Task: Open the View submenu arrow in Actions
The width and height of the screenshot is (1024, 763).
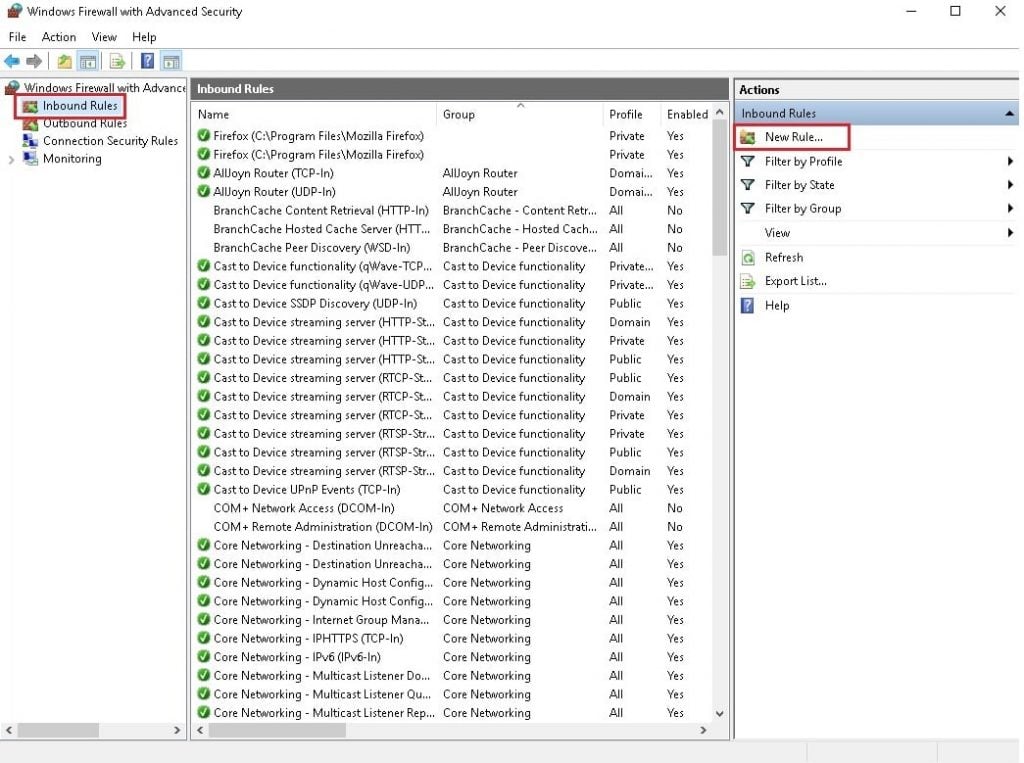Action: click(1010, 233)
